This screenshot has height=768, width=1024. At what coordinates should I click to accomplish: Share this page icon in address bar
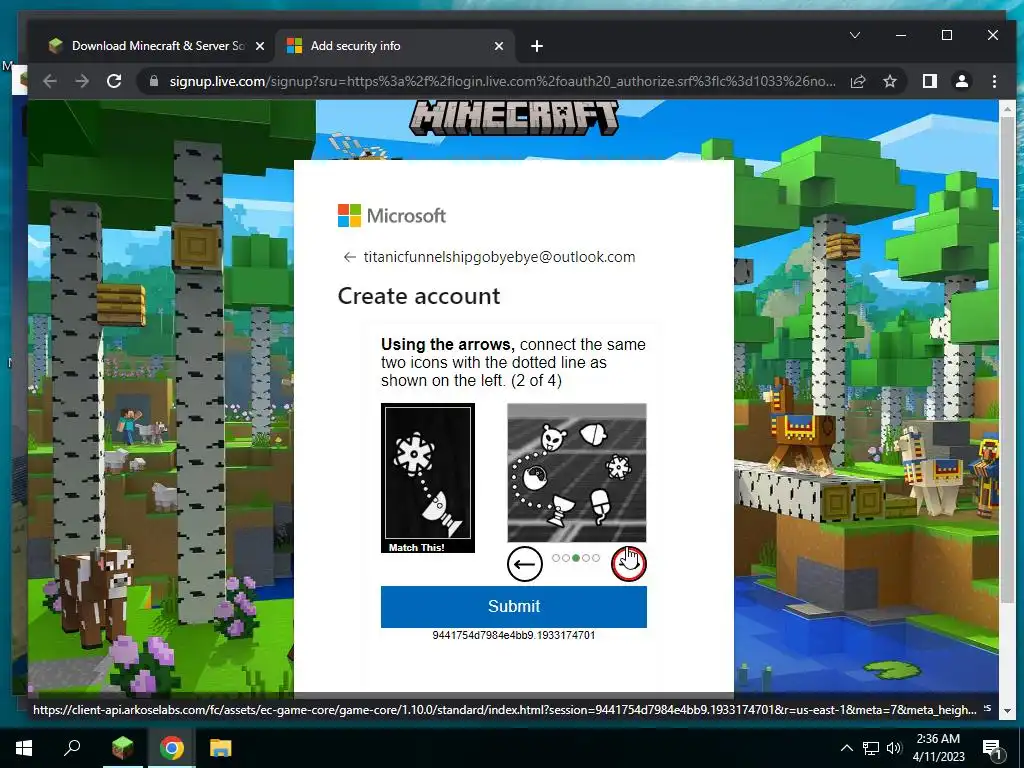[x=858, y=82]
